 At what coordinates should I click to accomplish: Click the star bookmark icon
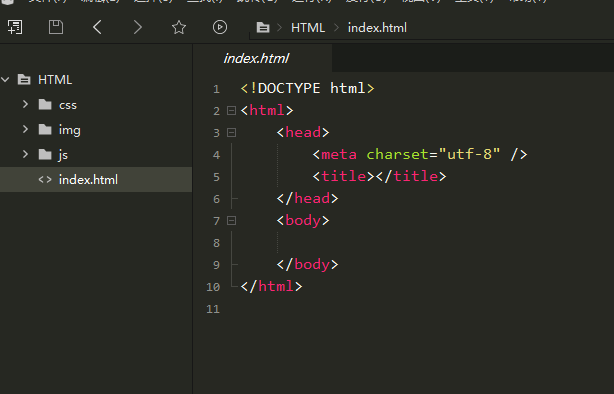click(x=179, y=27)
